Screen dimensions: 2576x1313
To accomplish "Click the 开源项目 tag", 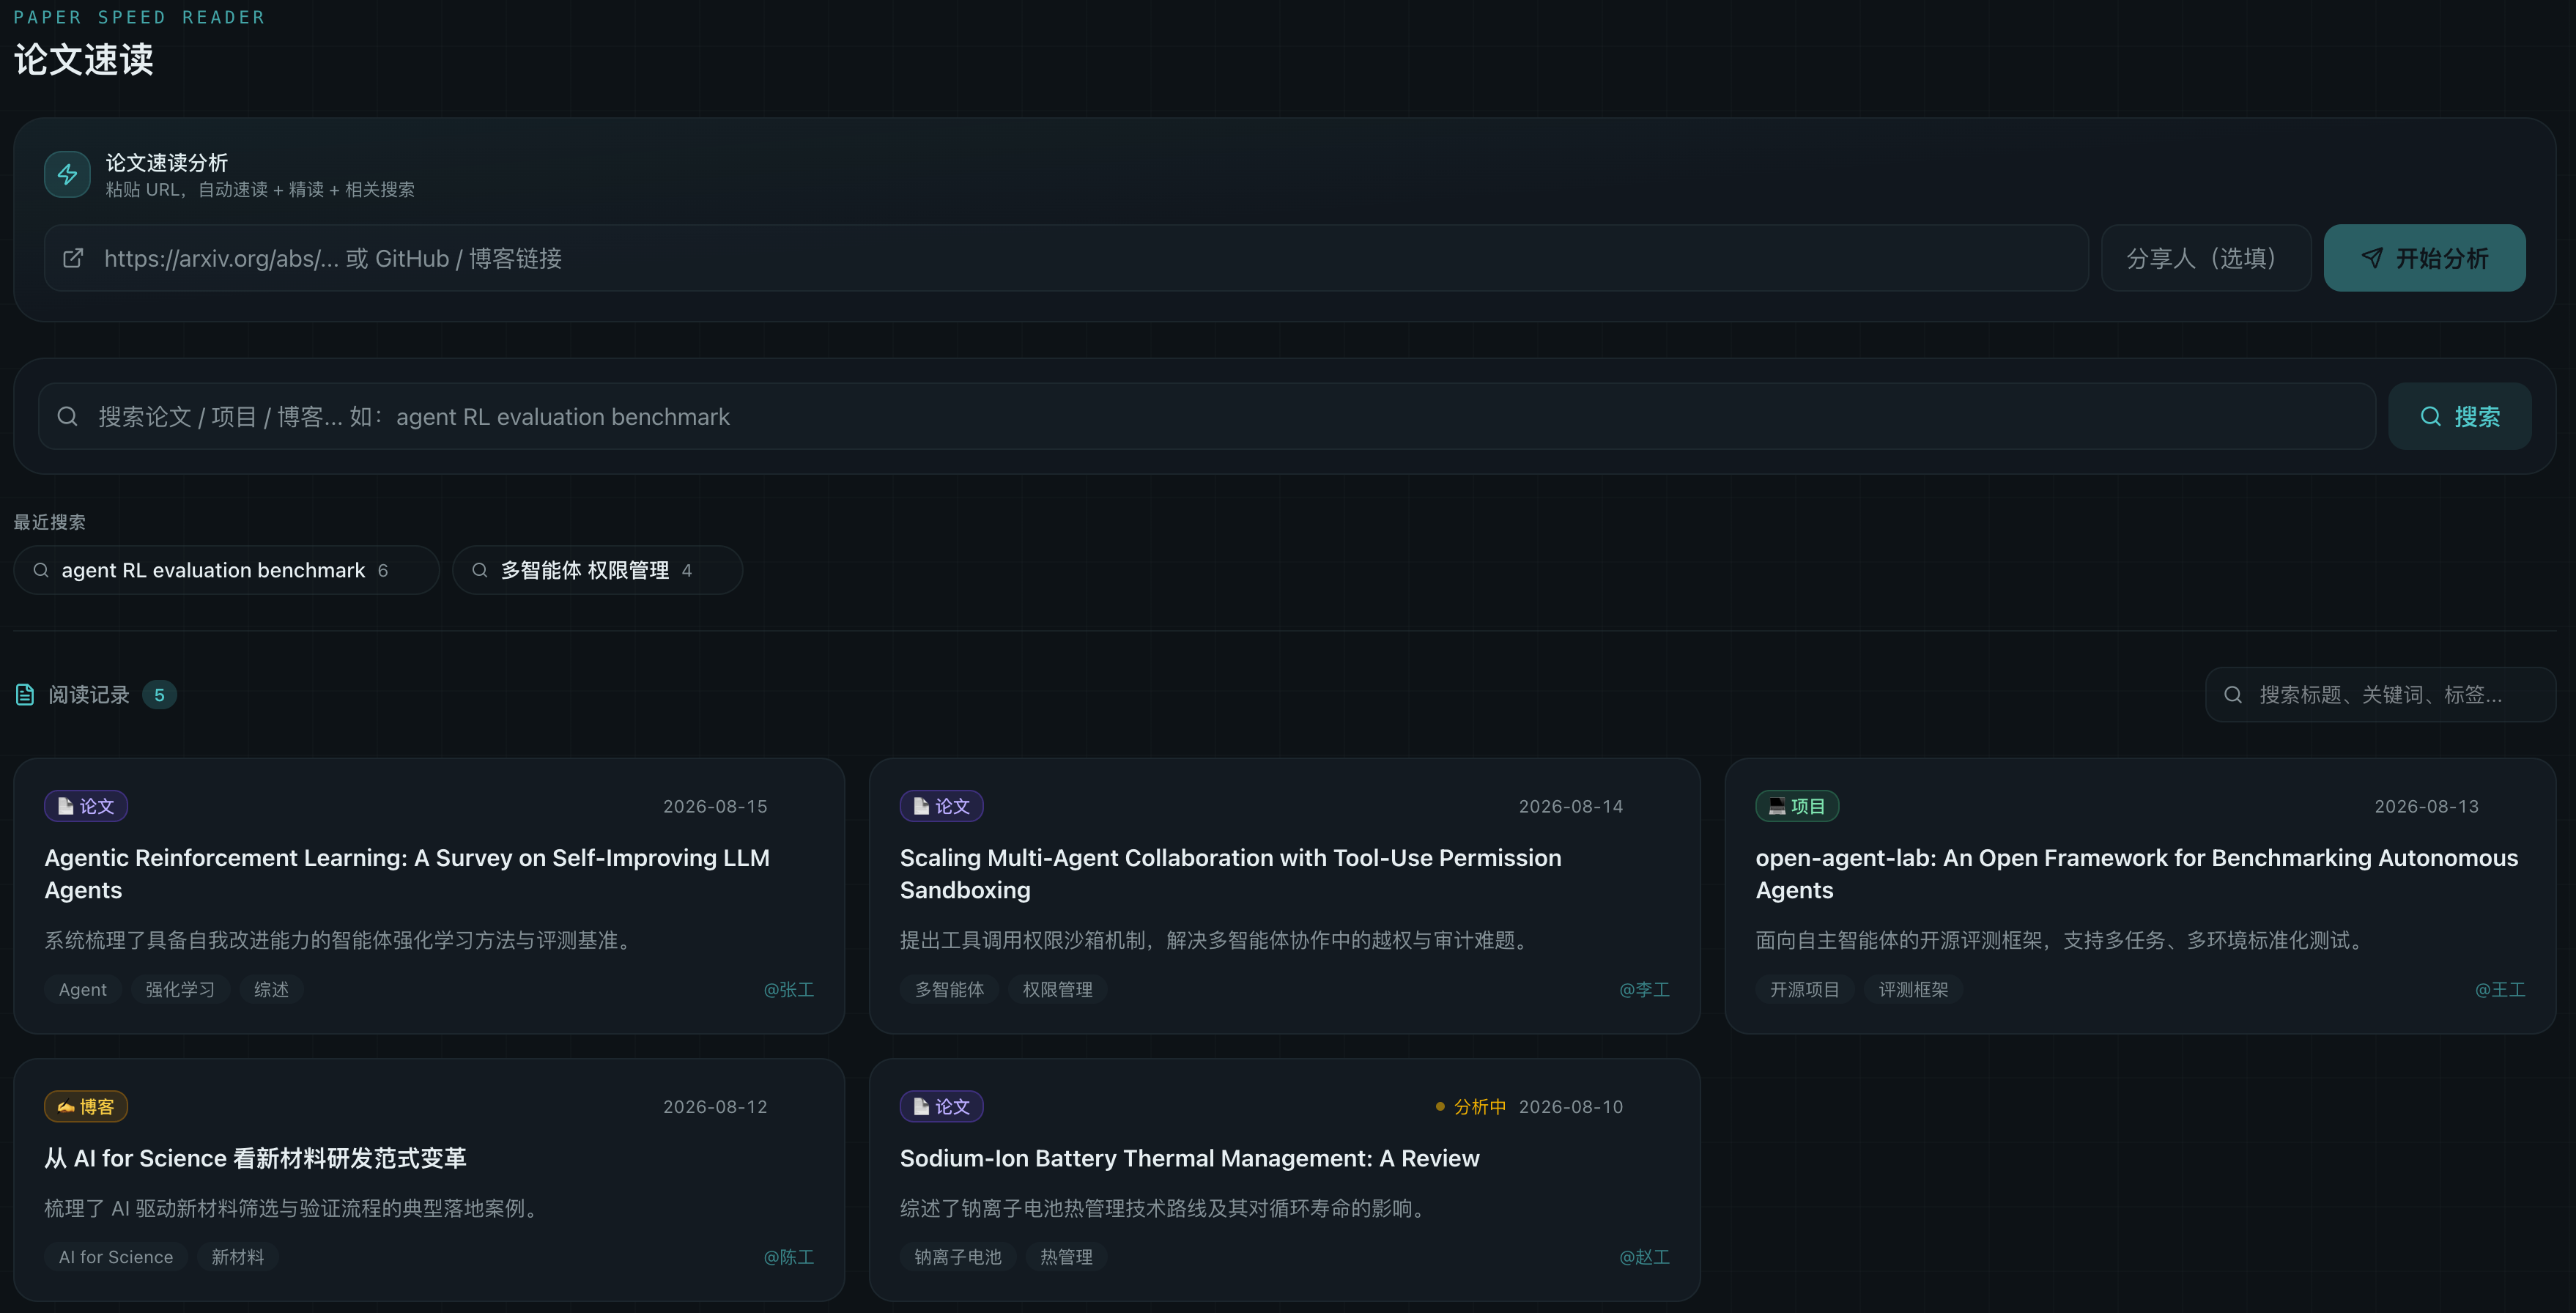I will (x=1804, y=989).
